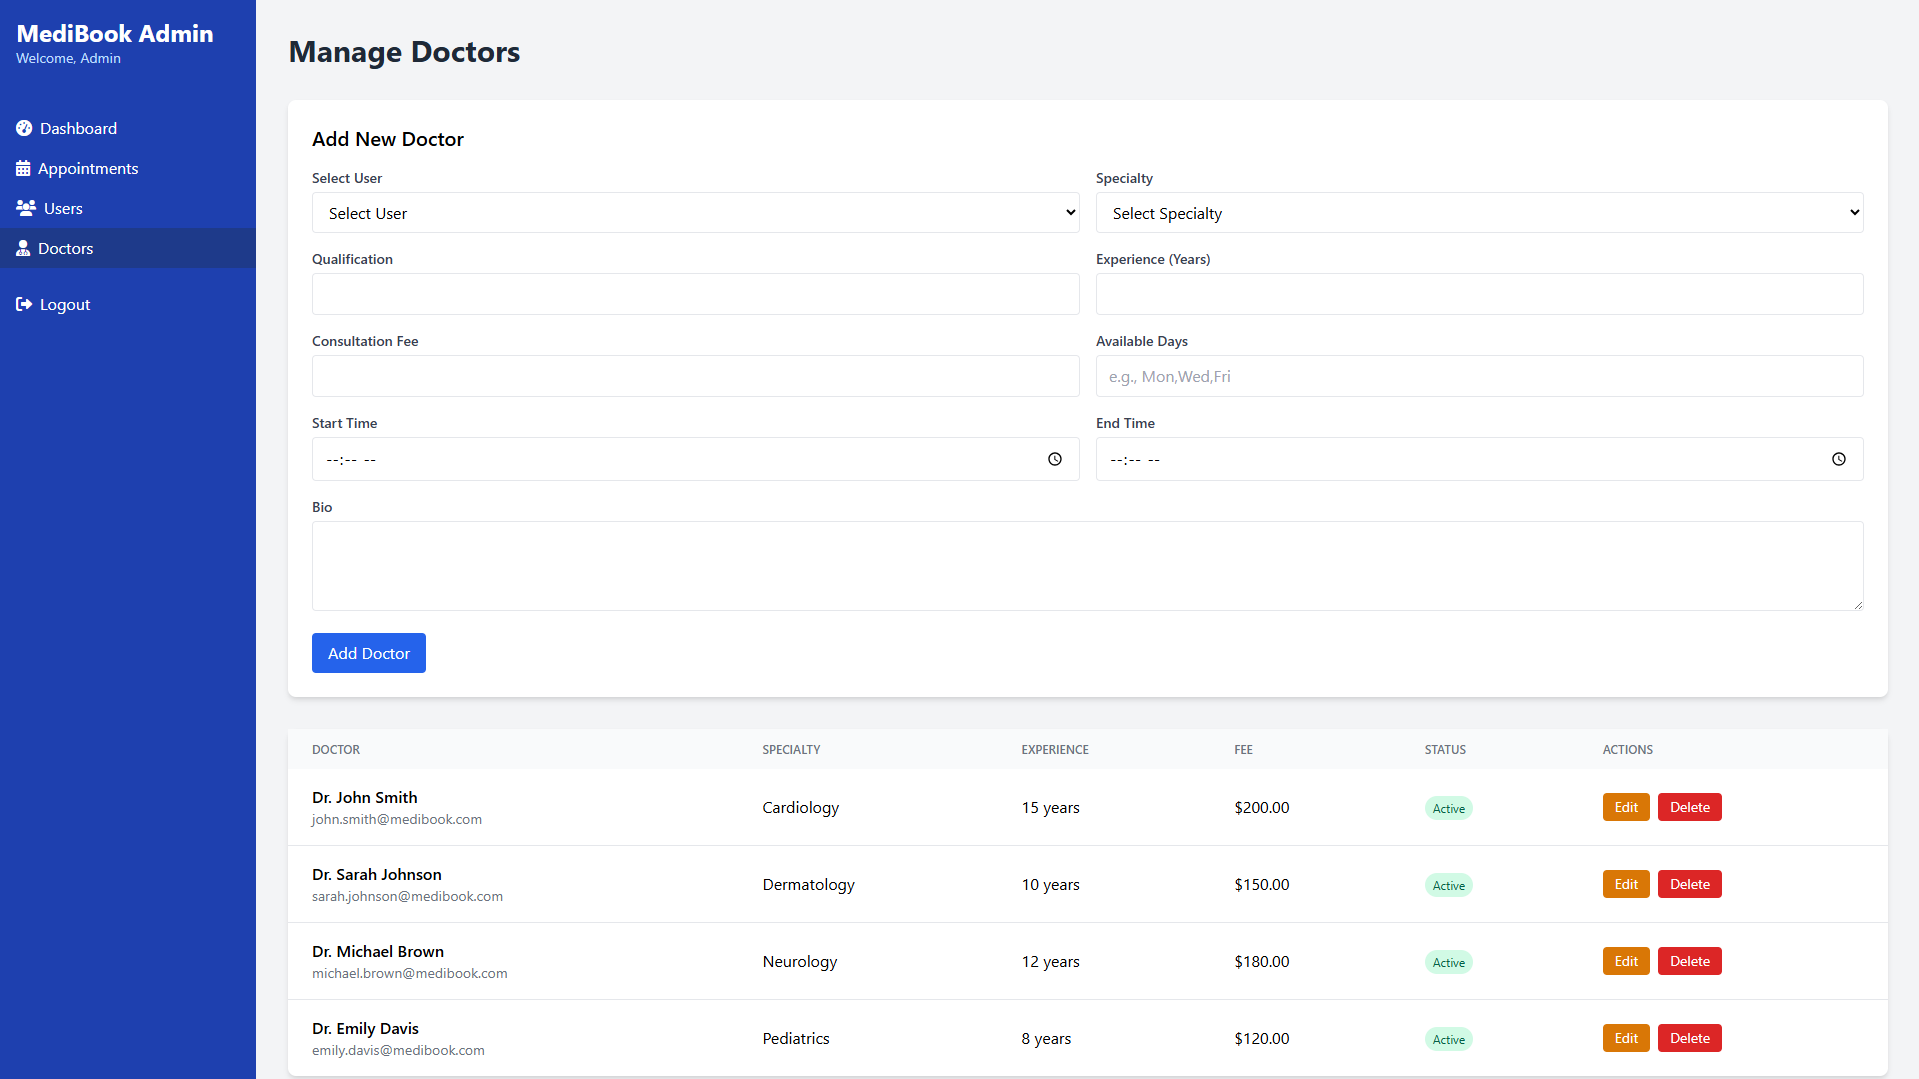The width and height of the screenshot is (1919, 1079).
Task: Click the Logout arrow icon
Action: click(24, 304)
